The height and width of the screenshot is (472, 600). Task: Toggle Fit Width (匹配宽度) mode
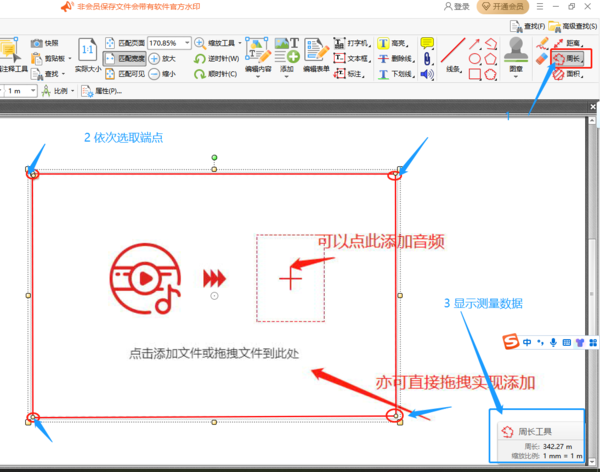coord(125,59)
